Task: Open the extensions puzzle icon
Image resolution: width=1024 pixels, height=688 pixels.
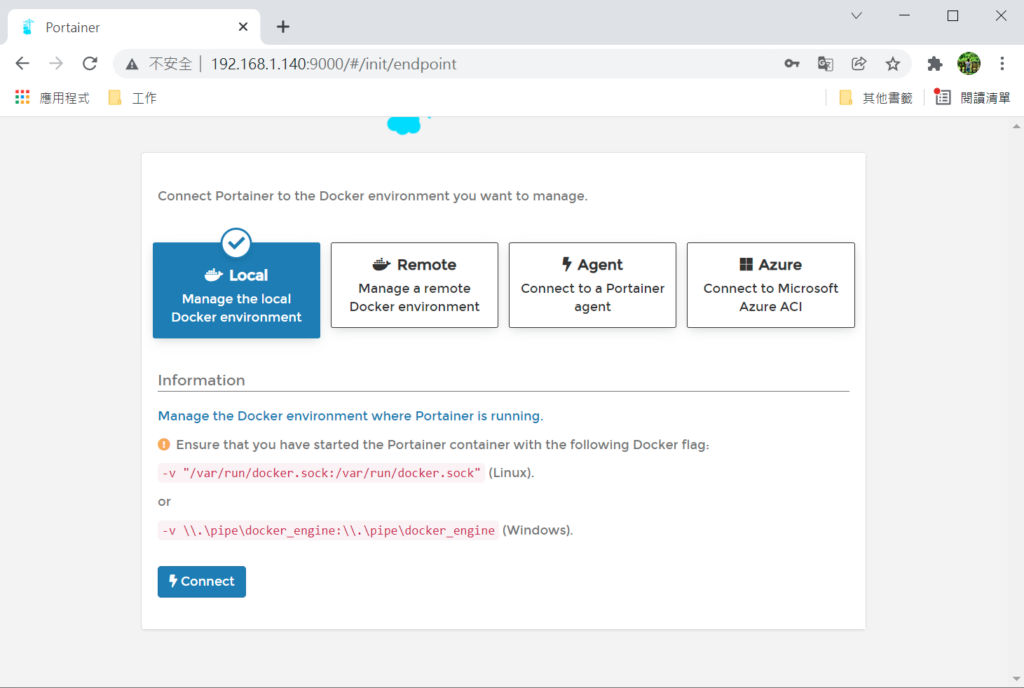Action: coord(935,64)
